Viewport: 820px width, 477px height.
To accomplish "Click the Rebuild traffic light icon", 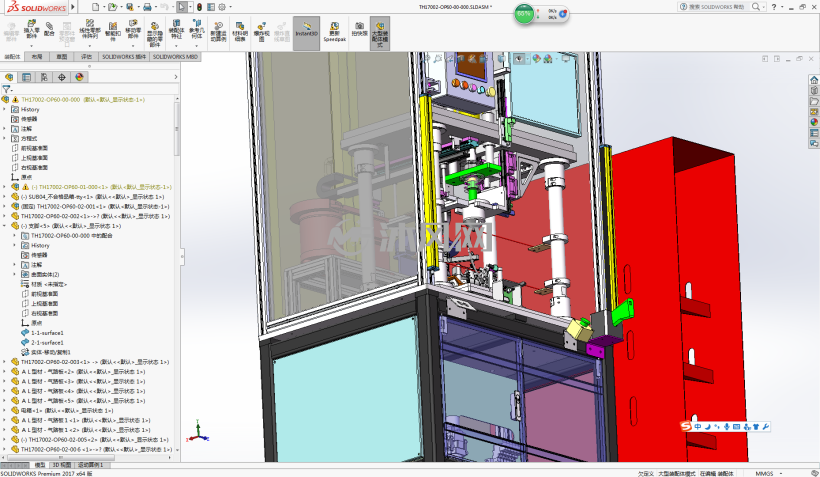I will [x=199, y=7].
